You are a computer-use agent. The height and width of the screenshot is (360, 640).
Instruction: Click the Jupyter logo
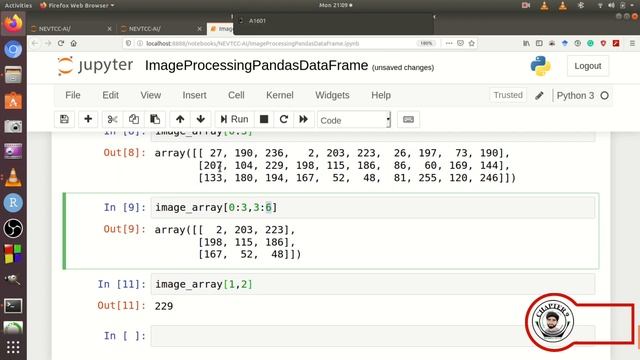[x=95, y=65]
